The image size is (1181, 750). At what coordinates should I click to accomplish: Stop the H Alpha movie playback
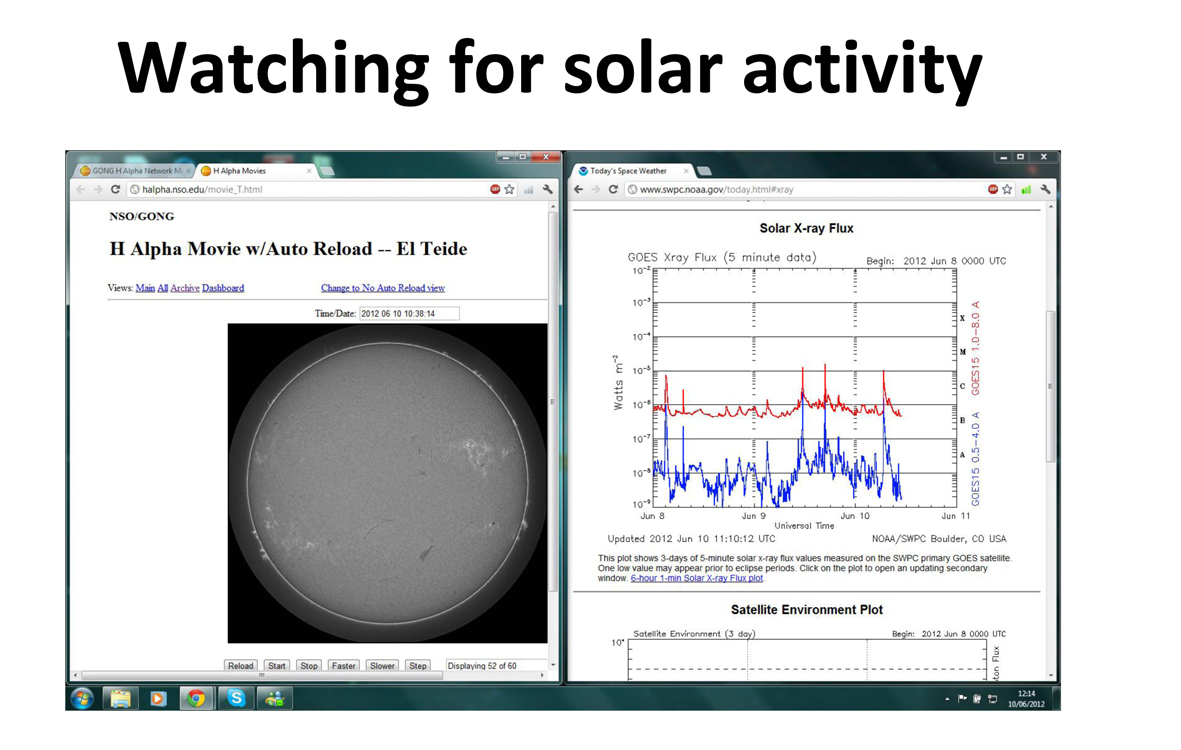click(x=309, y=666)
